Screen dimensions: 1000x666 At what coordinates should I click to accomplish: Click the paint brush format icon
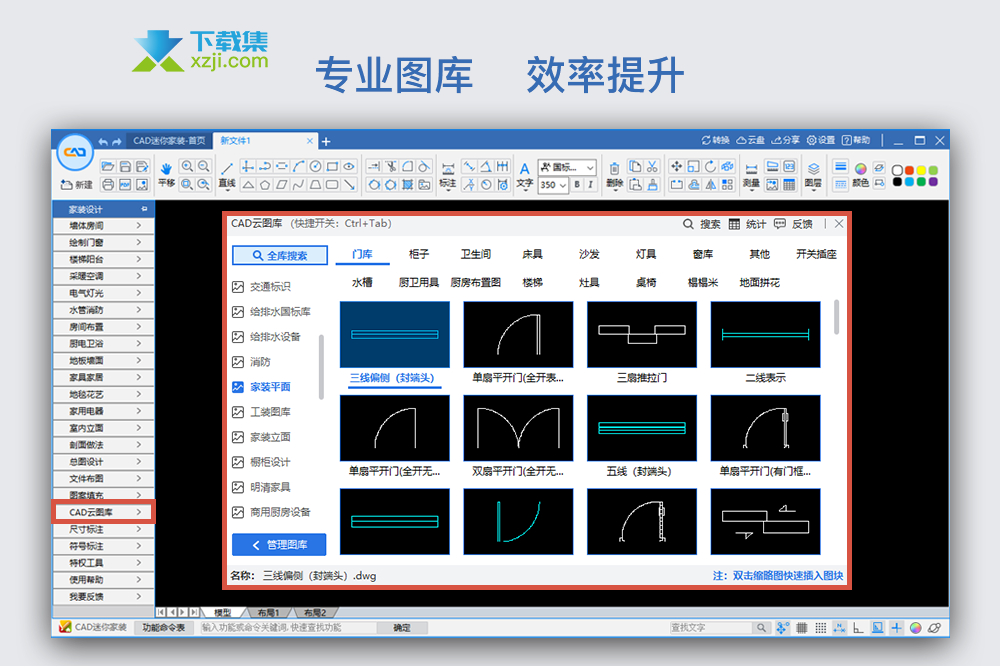click(x=652, y=184)
